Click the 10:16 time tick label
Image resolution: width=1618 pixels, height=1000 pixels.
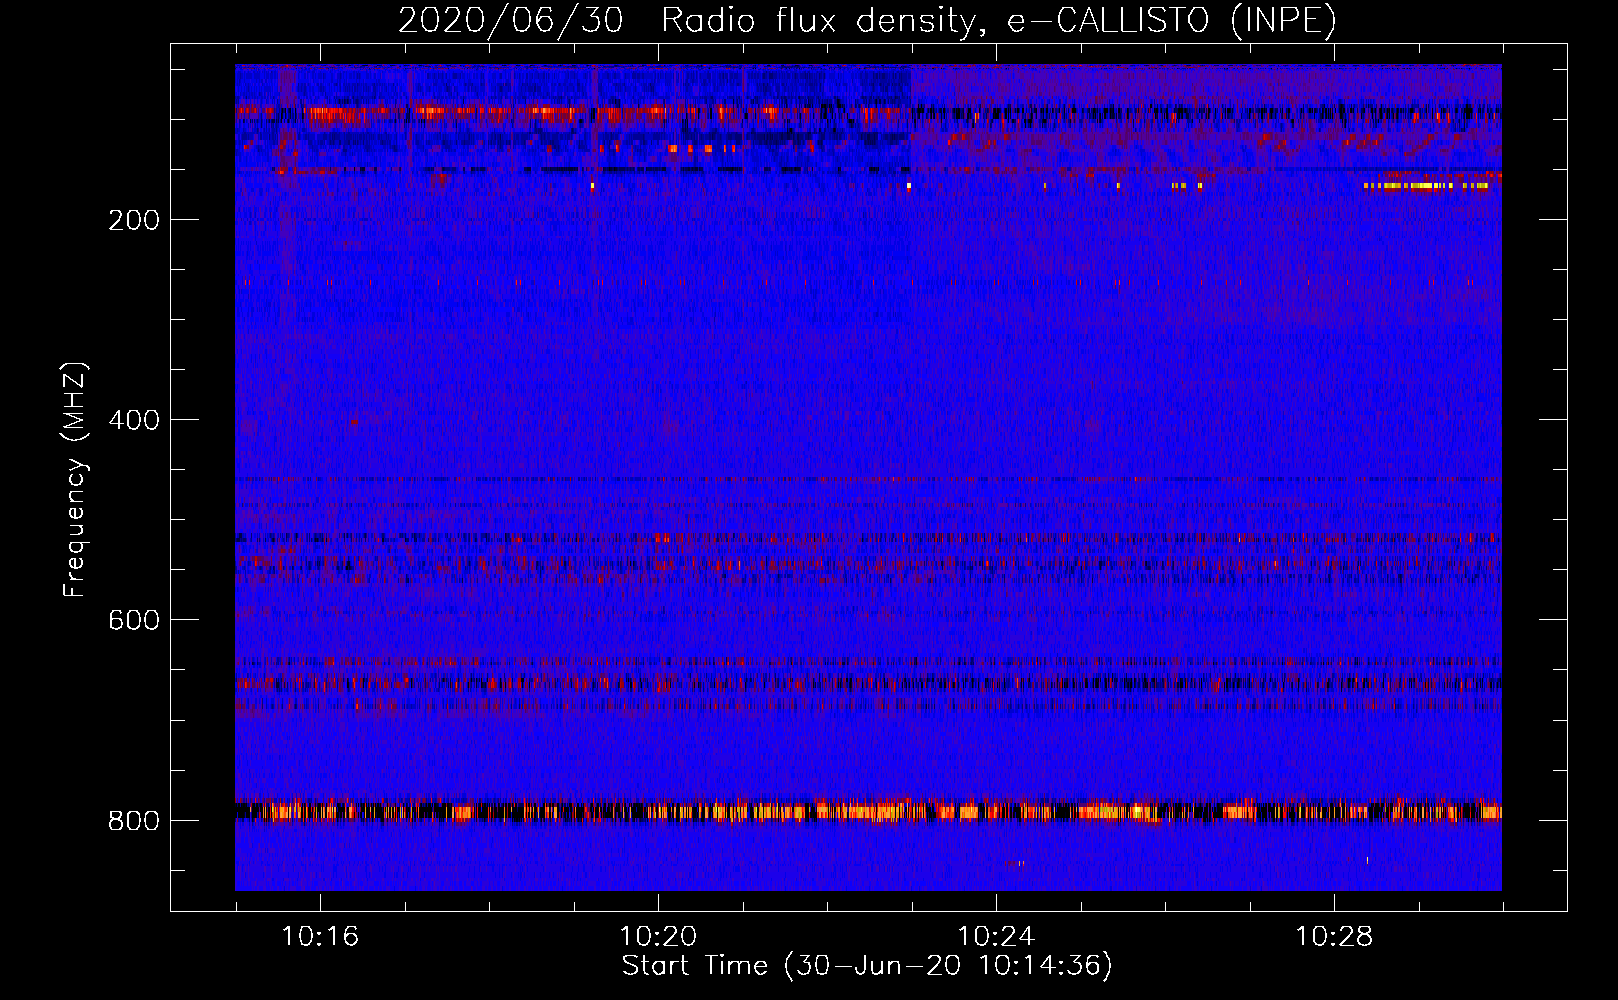(x=320, y=936)
